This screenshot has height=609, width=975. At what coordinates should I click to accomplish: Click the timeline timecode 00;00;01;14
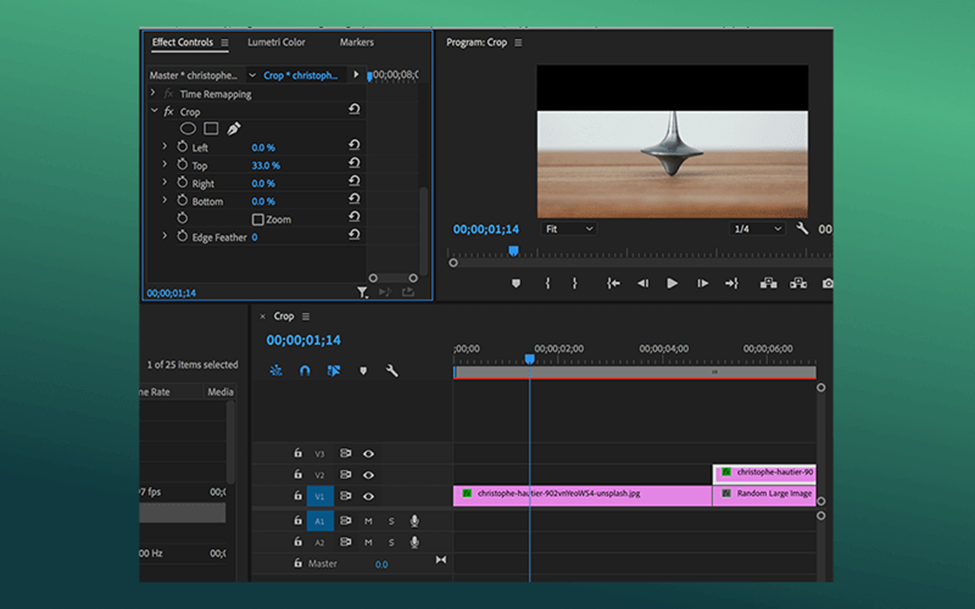(x=303, y=340)
